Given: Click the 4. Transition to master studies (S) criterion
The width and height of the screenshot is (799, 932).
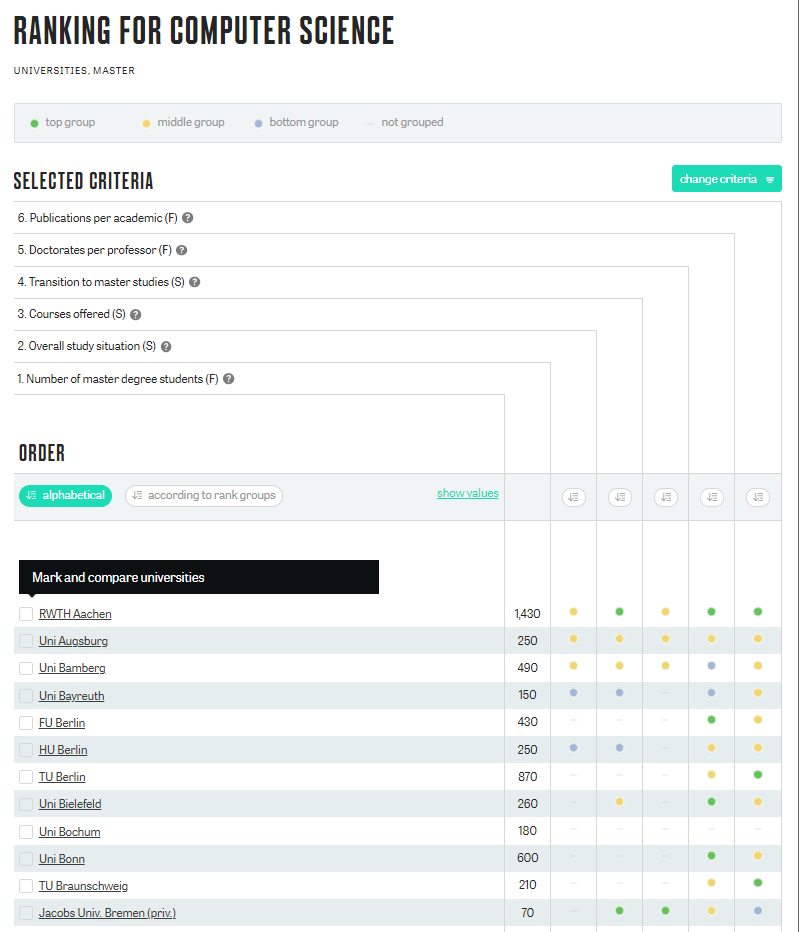Looking at the screenshot, I should click(101, 282).
